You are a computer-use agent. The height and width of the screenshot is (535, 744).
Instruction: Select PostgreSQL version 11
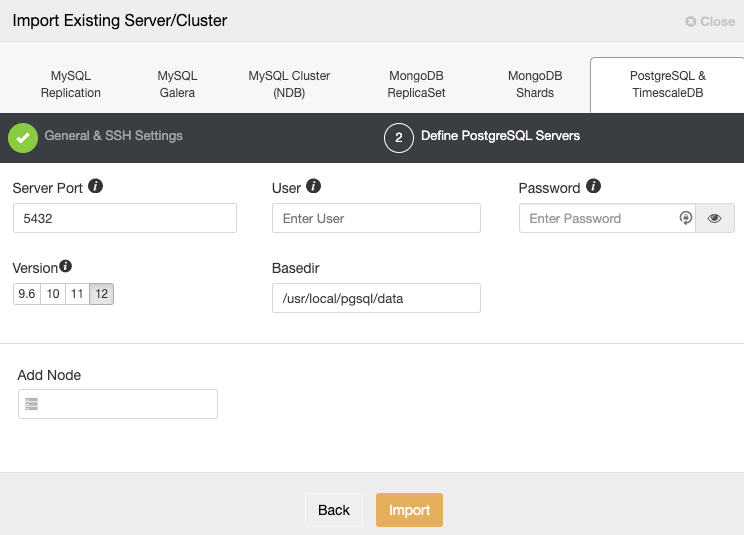[x=77, y=294]
